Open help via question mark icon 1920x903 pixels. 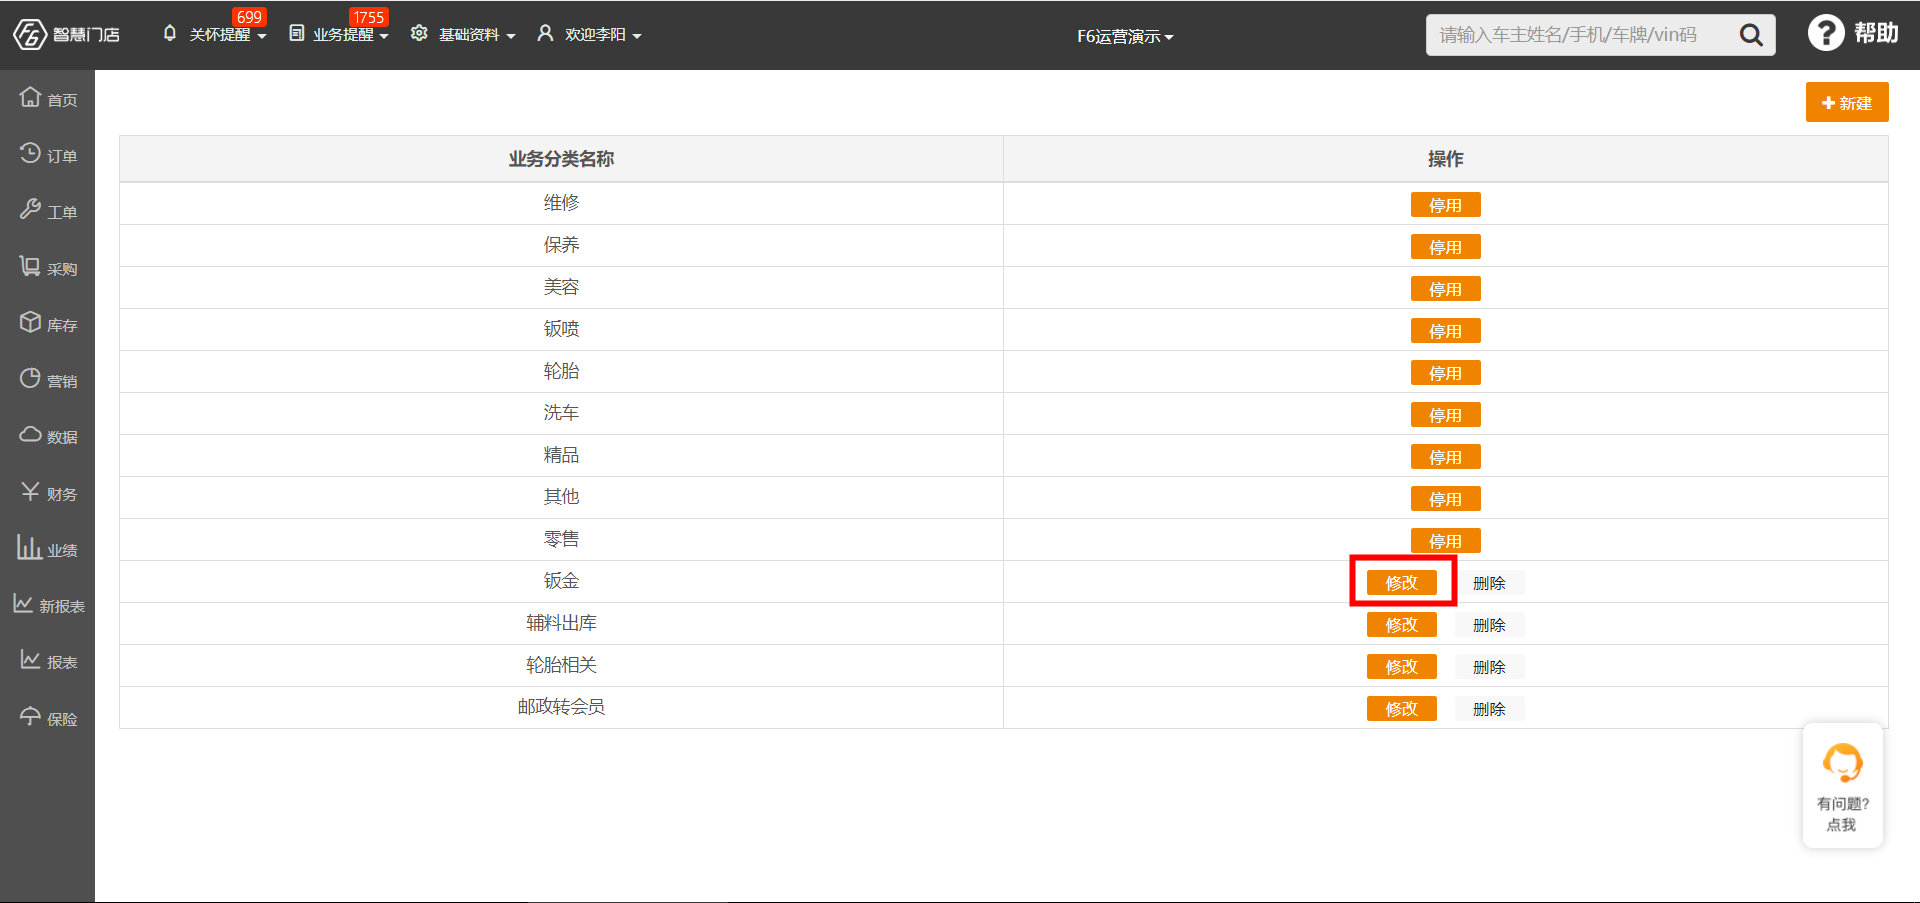1826,33
